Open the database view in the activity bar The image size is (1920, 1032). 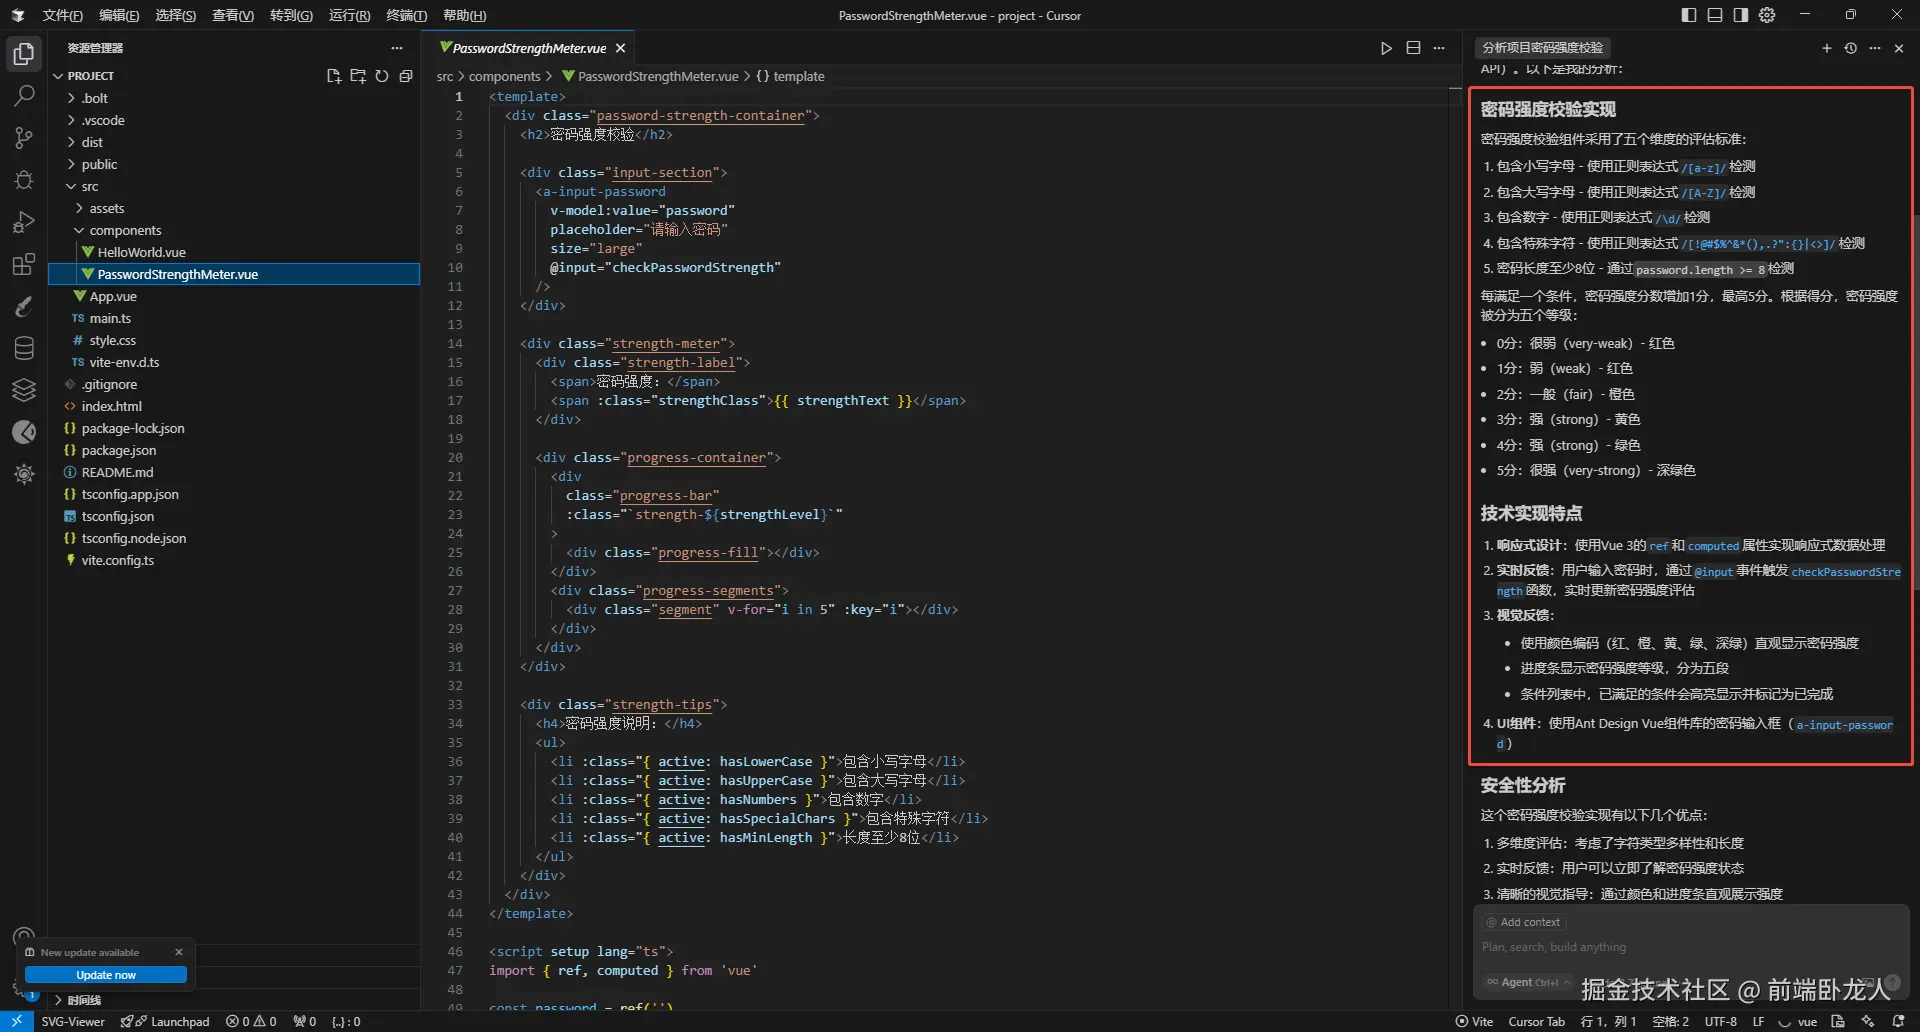[x=24, y=348]
